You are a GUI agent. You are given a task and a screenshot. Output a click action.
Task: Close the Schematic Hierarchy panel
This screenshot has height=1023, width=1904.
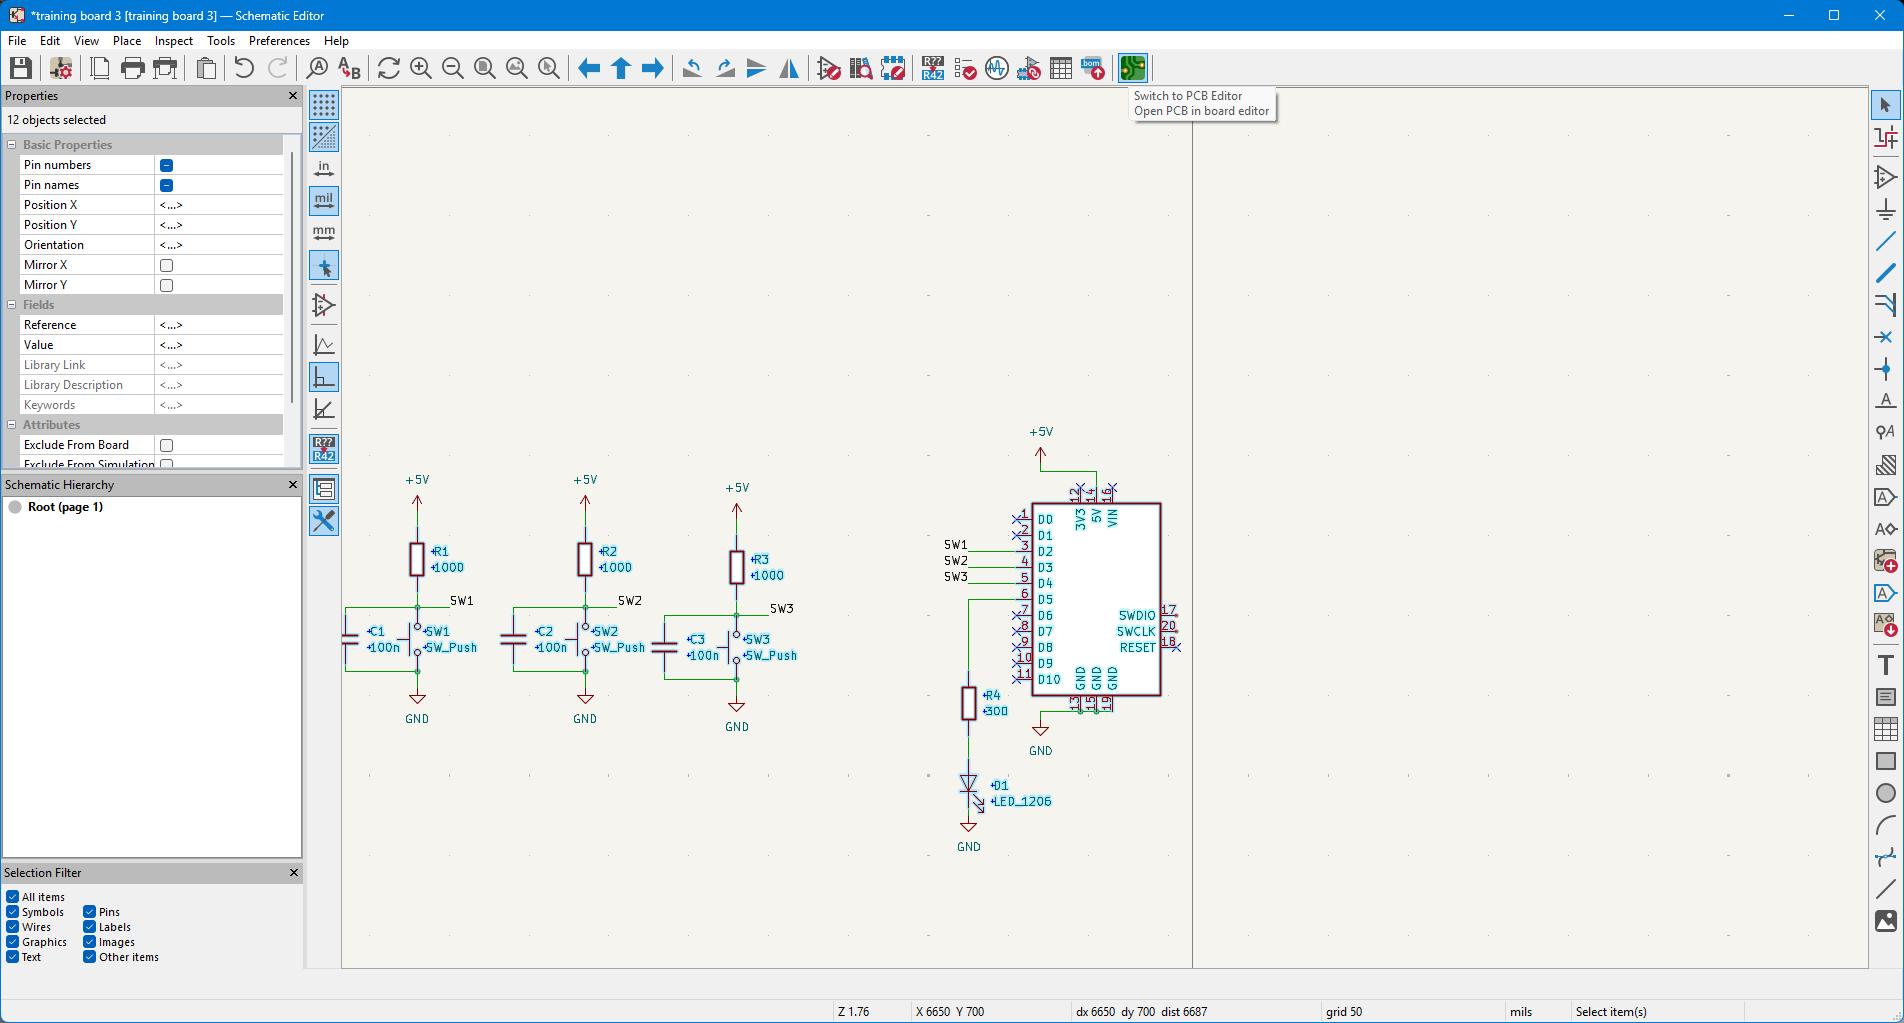293,485
